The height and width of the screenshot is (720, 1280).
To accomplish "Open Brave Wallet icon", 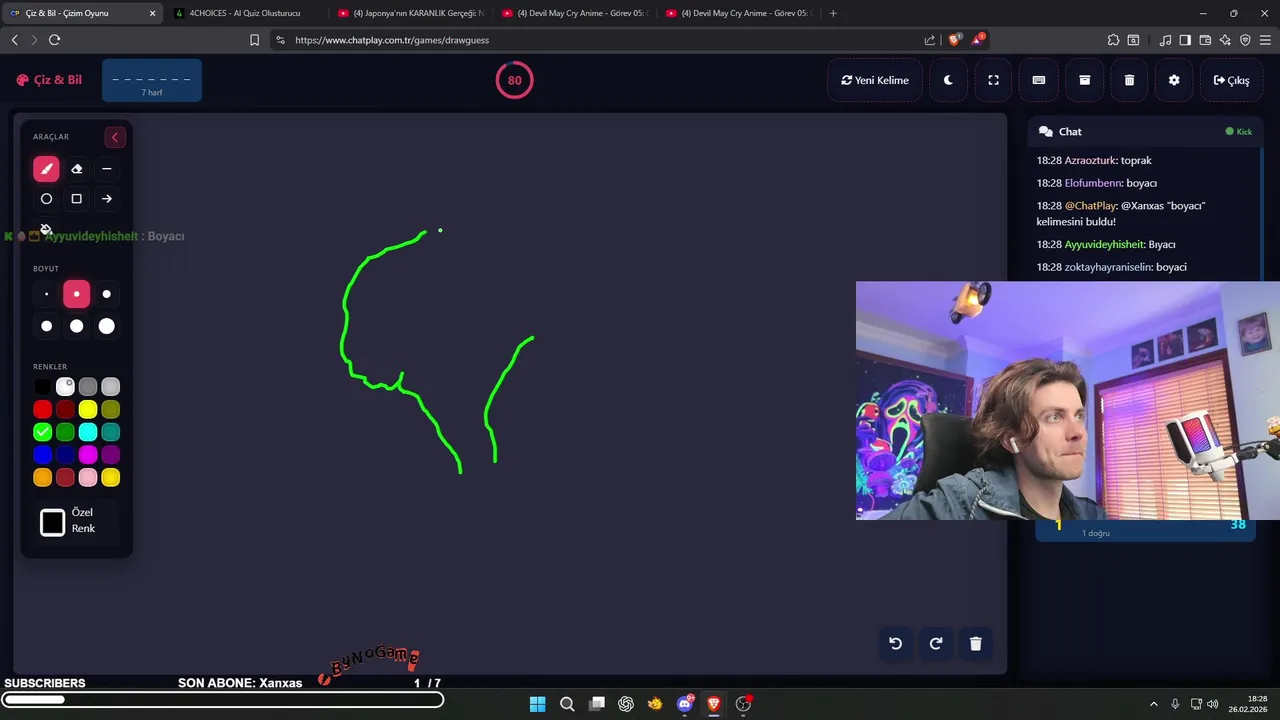I will tap(1205, 40).
